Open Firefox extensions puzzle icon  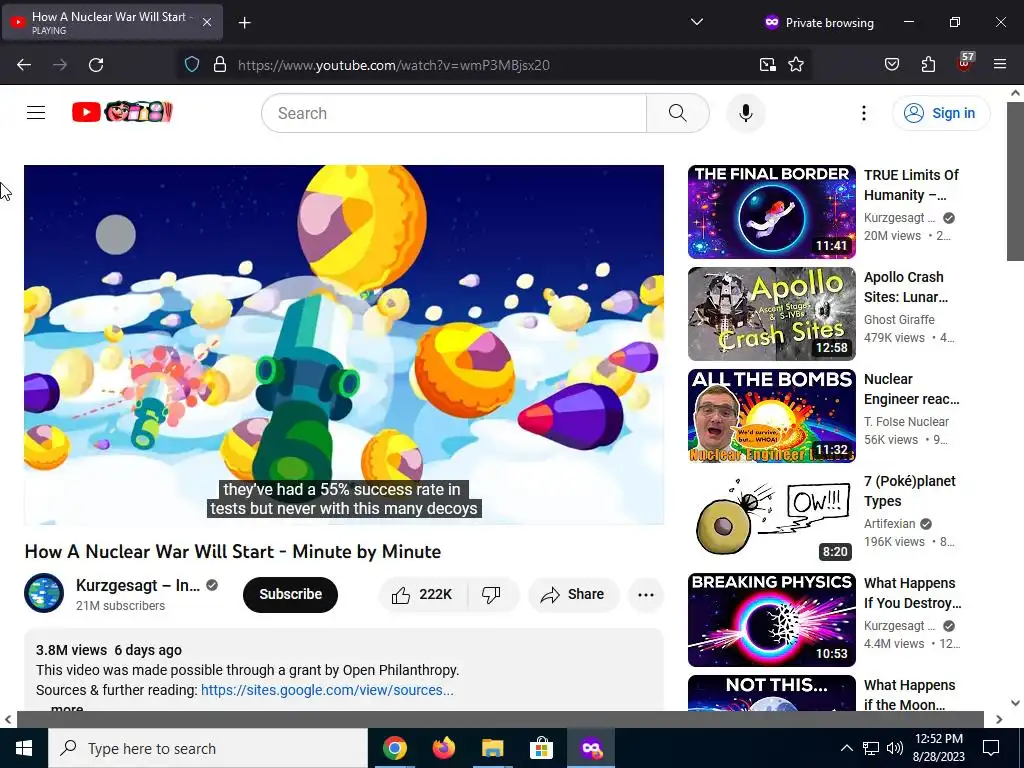pyautogui.click(x=928, y=64)
